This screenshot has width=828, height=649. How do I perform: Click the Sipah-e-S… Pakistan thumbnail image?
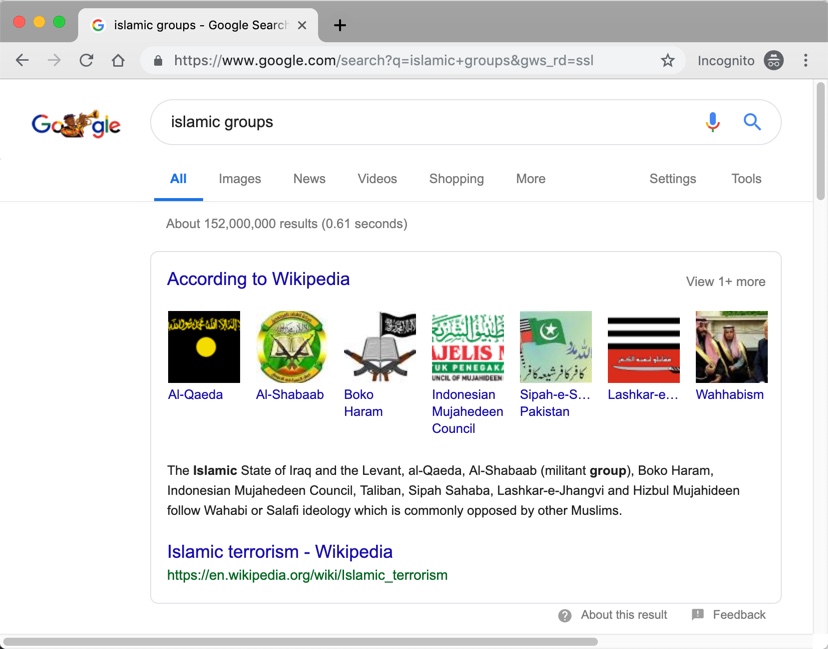tap(556, 347)
